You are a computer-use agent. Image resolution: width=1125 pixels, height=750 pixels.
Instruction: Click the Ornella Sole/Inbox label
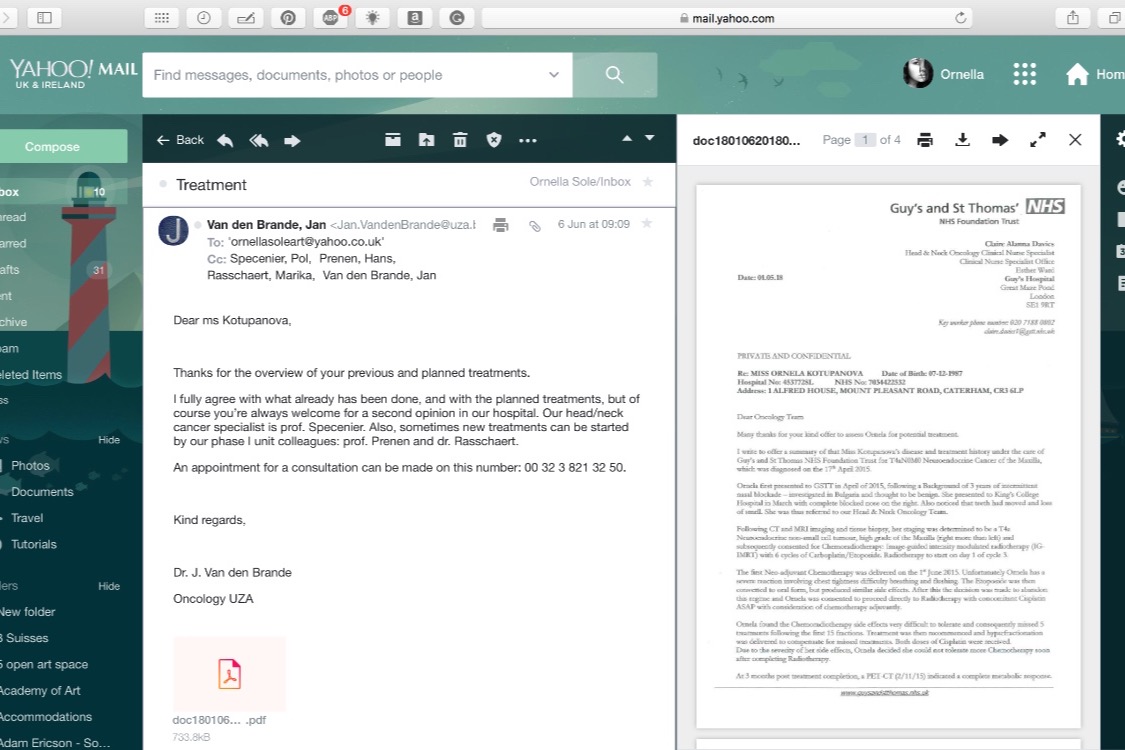580,182
